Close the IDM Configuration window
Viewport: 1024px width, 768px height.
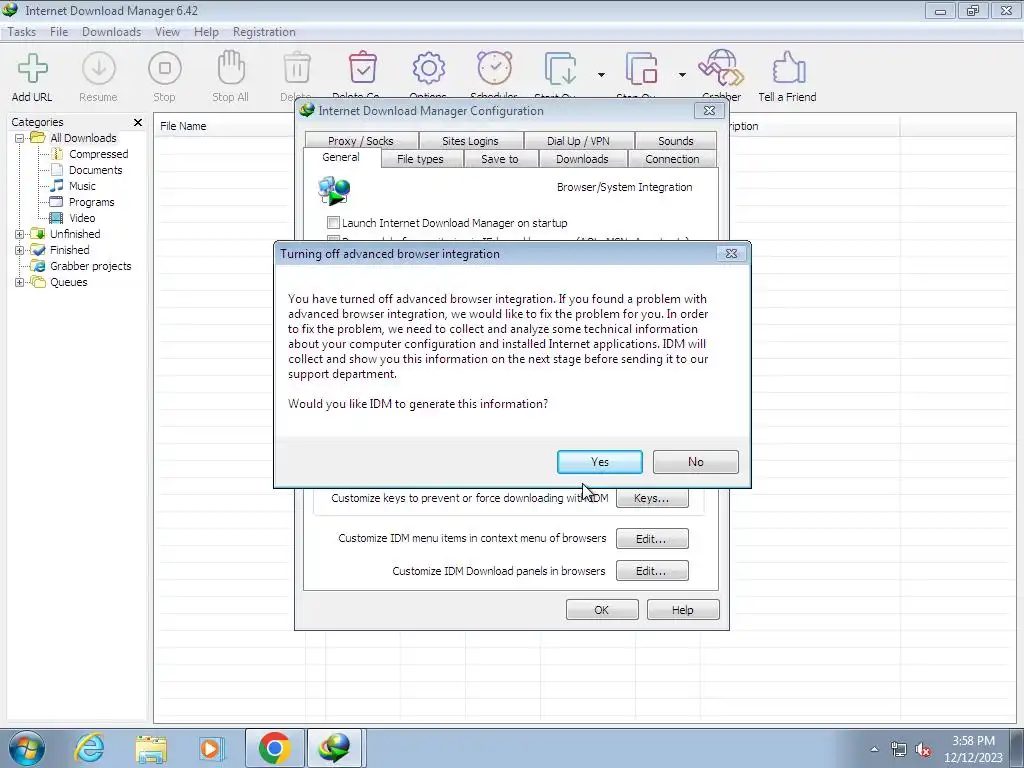click(709, 111)
